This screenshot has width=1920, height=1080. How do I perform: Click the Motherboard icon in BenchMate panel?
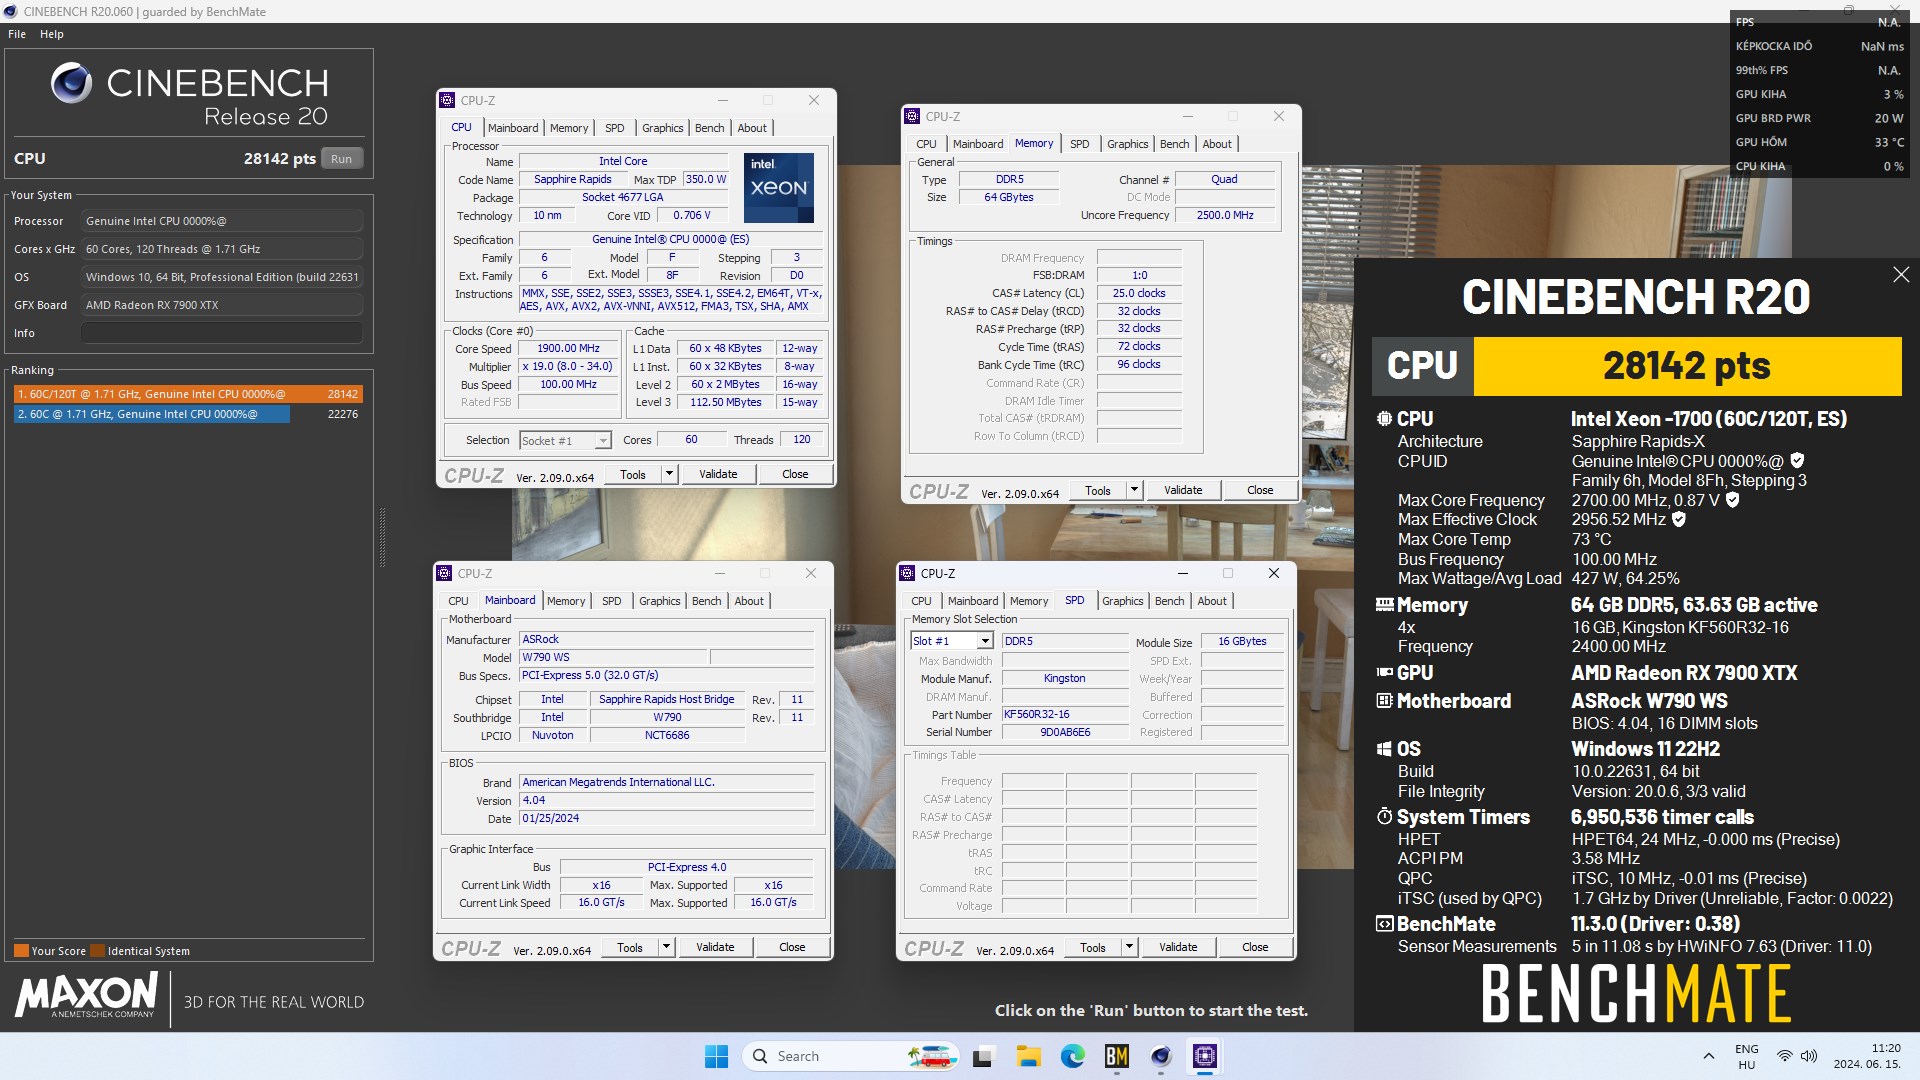click(1384, 701)
